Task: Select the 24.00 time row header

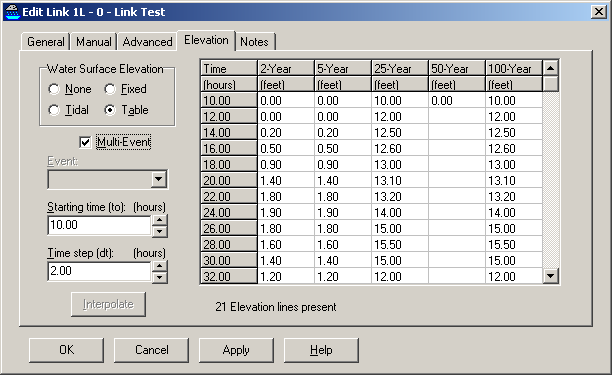Action: [x=229, y=213]
